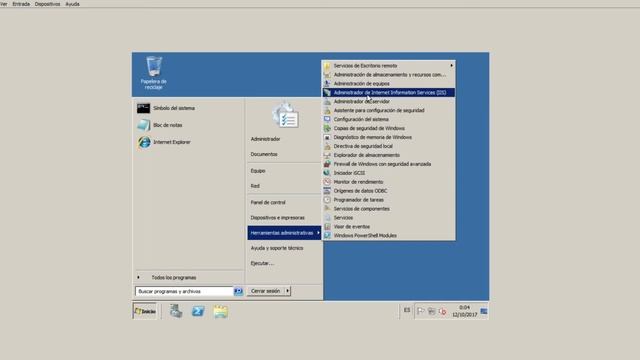Click Copias de seguridad de Windows icon
Screen dimensions: 640x360
click(x=327, y=128)
